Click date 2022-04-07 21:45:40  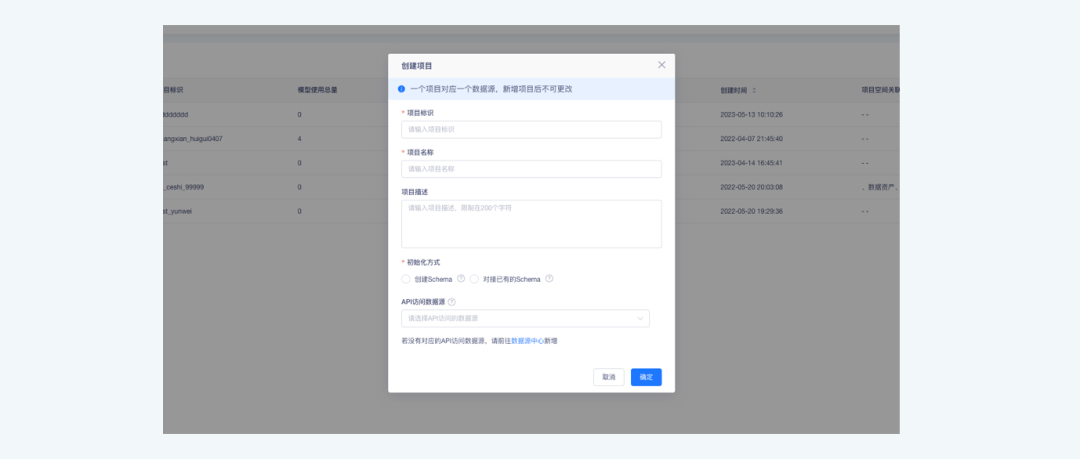(751, 139)
